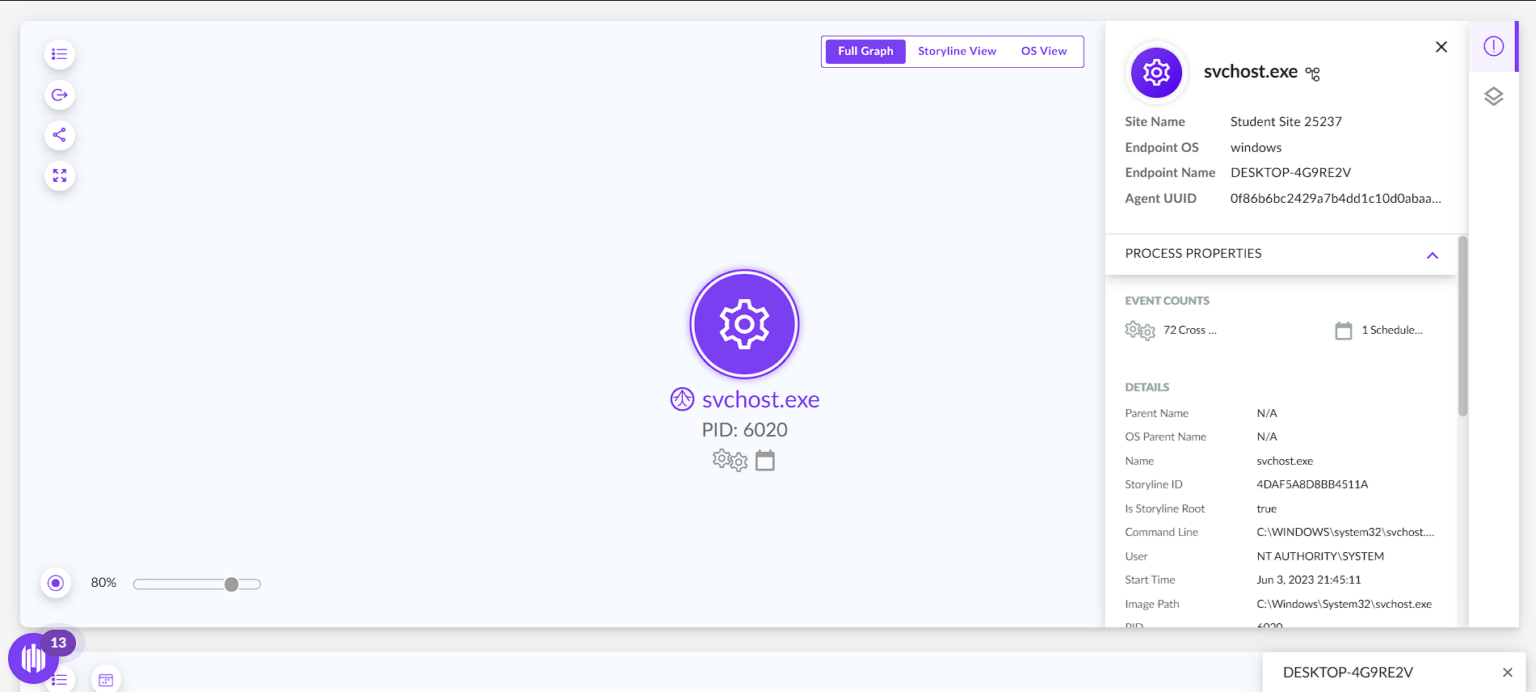The width and height of the screenshot is (1536, 692).
Task: Select the svchost.exe process node
Action: (744, 323)
